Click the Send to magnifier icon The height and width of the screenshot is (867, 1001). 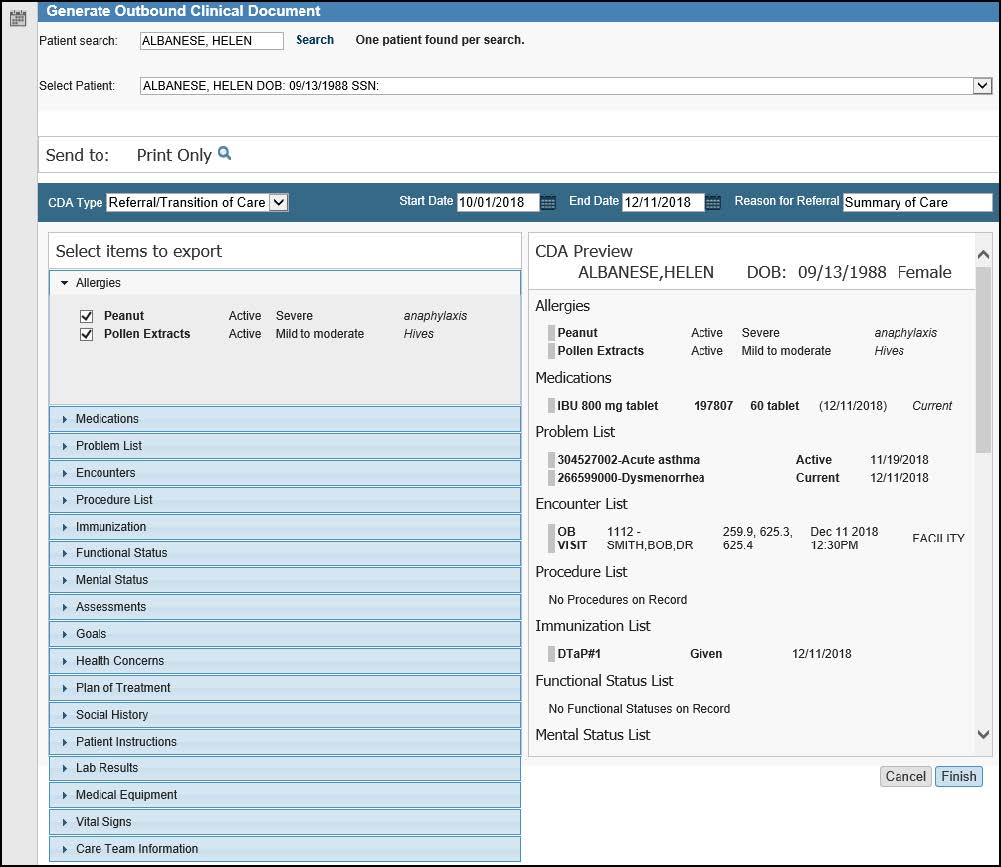tap(224, 153)
